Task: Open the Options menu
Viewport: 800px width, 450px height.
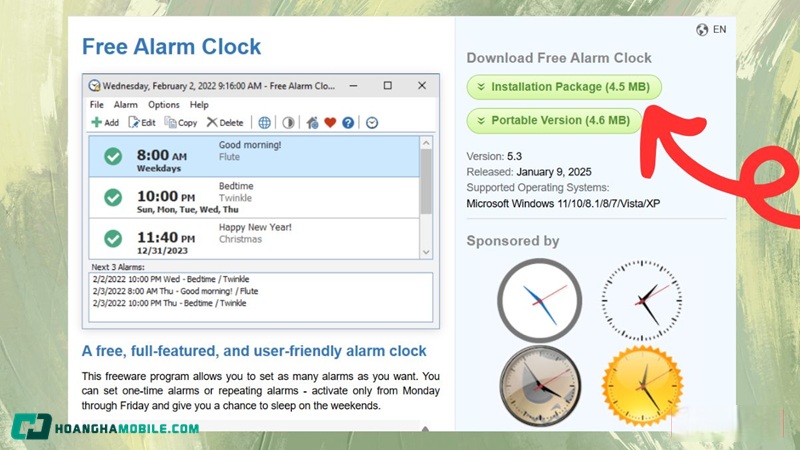Action: pos(163,105)
